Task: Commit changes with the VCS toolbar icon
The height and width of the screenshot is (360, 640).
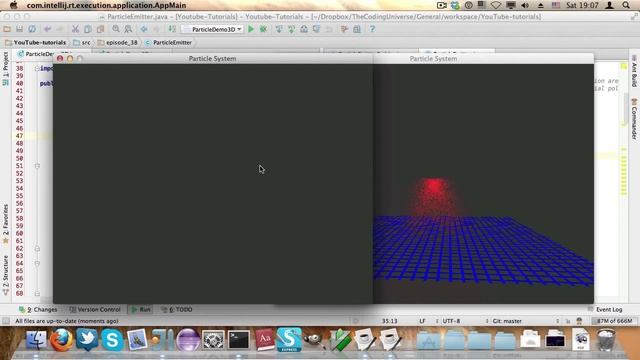Action: click(291, 29)
